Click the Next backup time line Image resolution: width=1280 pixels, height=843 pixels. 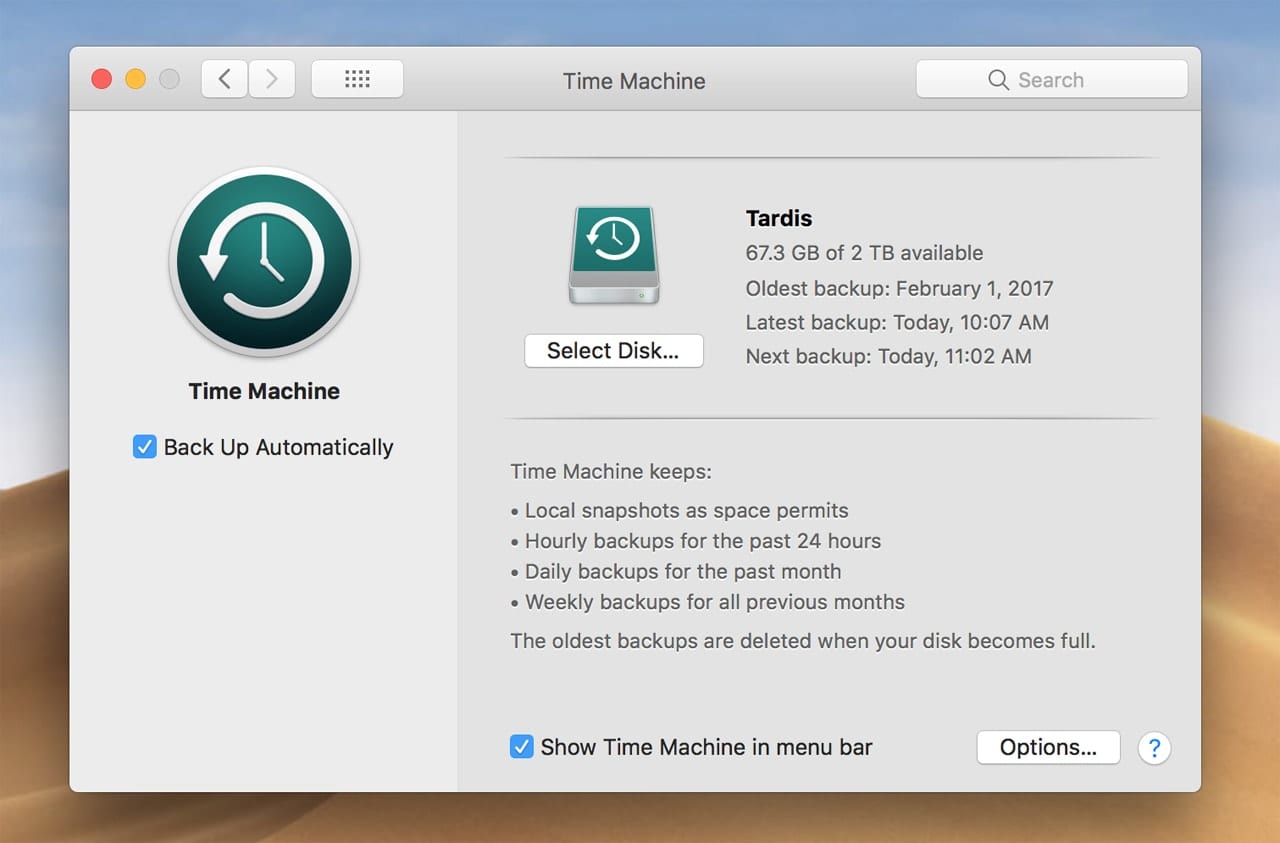click(888, 356)
